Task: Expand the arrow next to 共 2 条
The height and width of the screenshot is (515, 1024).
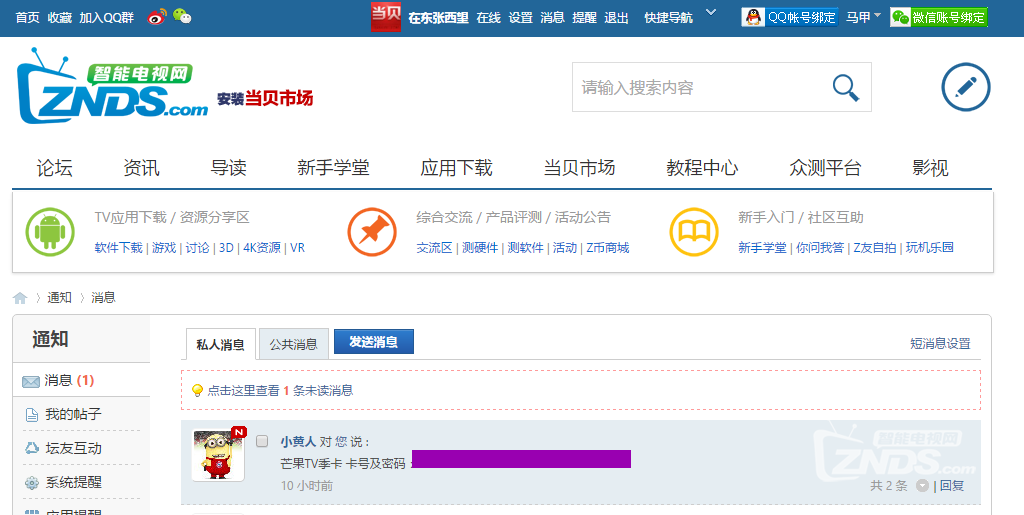Action: pyautogui.click(x=922, y=486)
